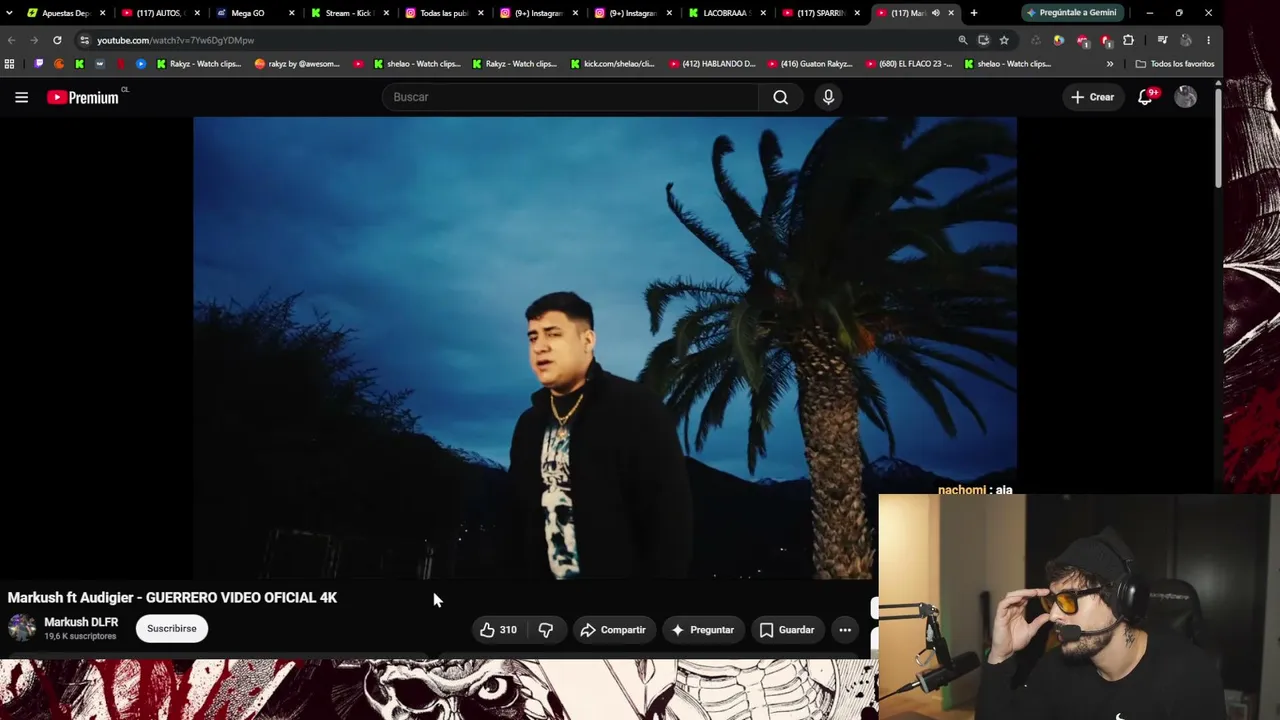Go forward in browser history
Screen dimensions: 1280x720
click(34, 40)
